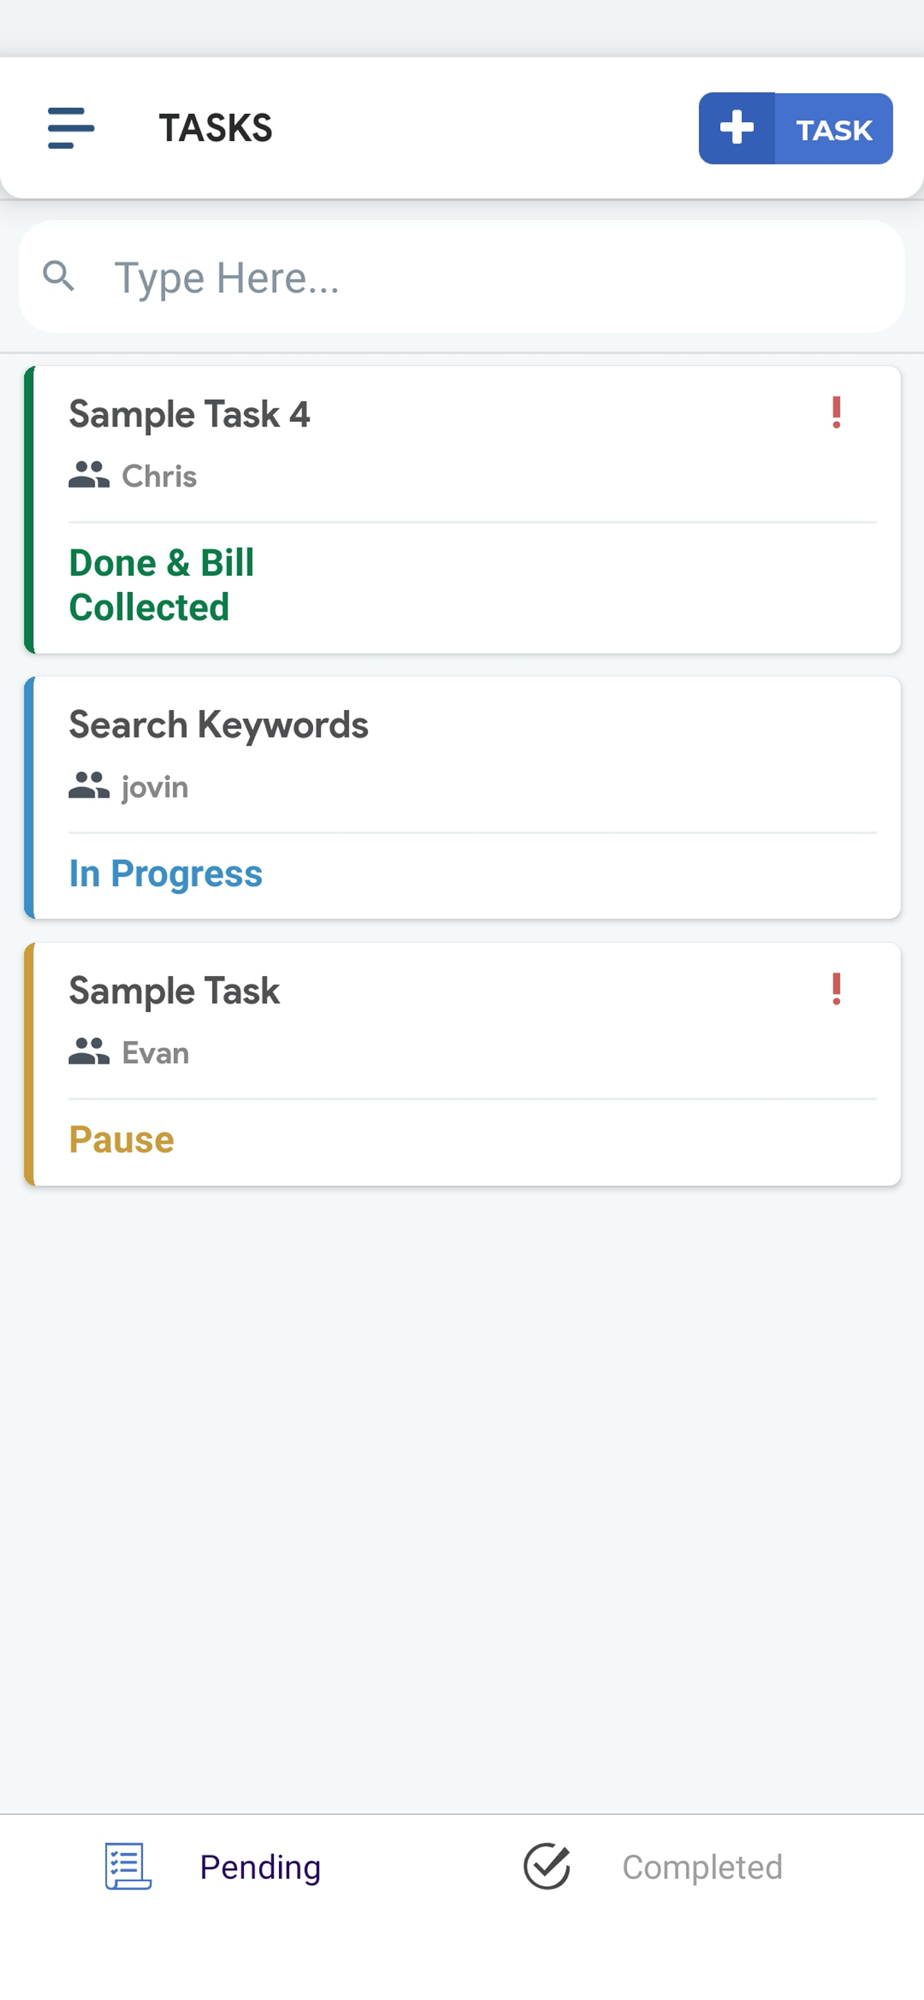924x2000 pixels.
Task: Tap the assignee icon beside jovin
Action: tap(89, 787)
